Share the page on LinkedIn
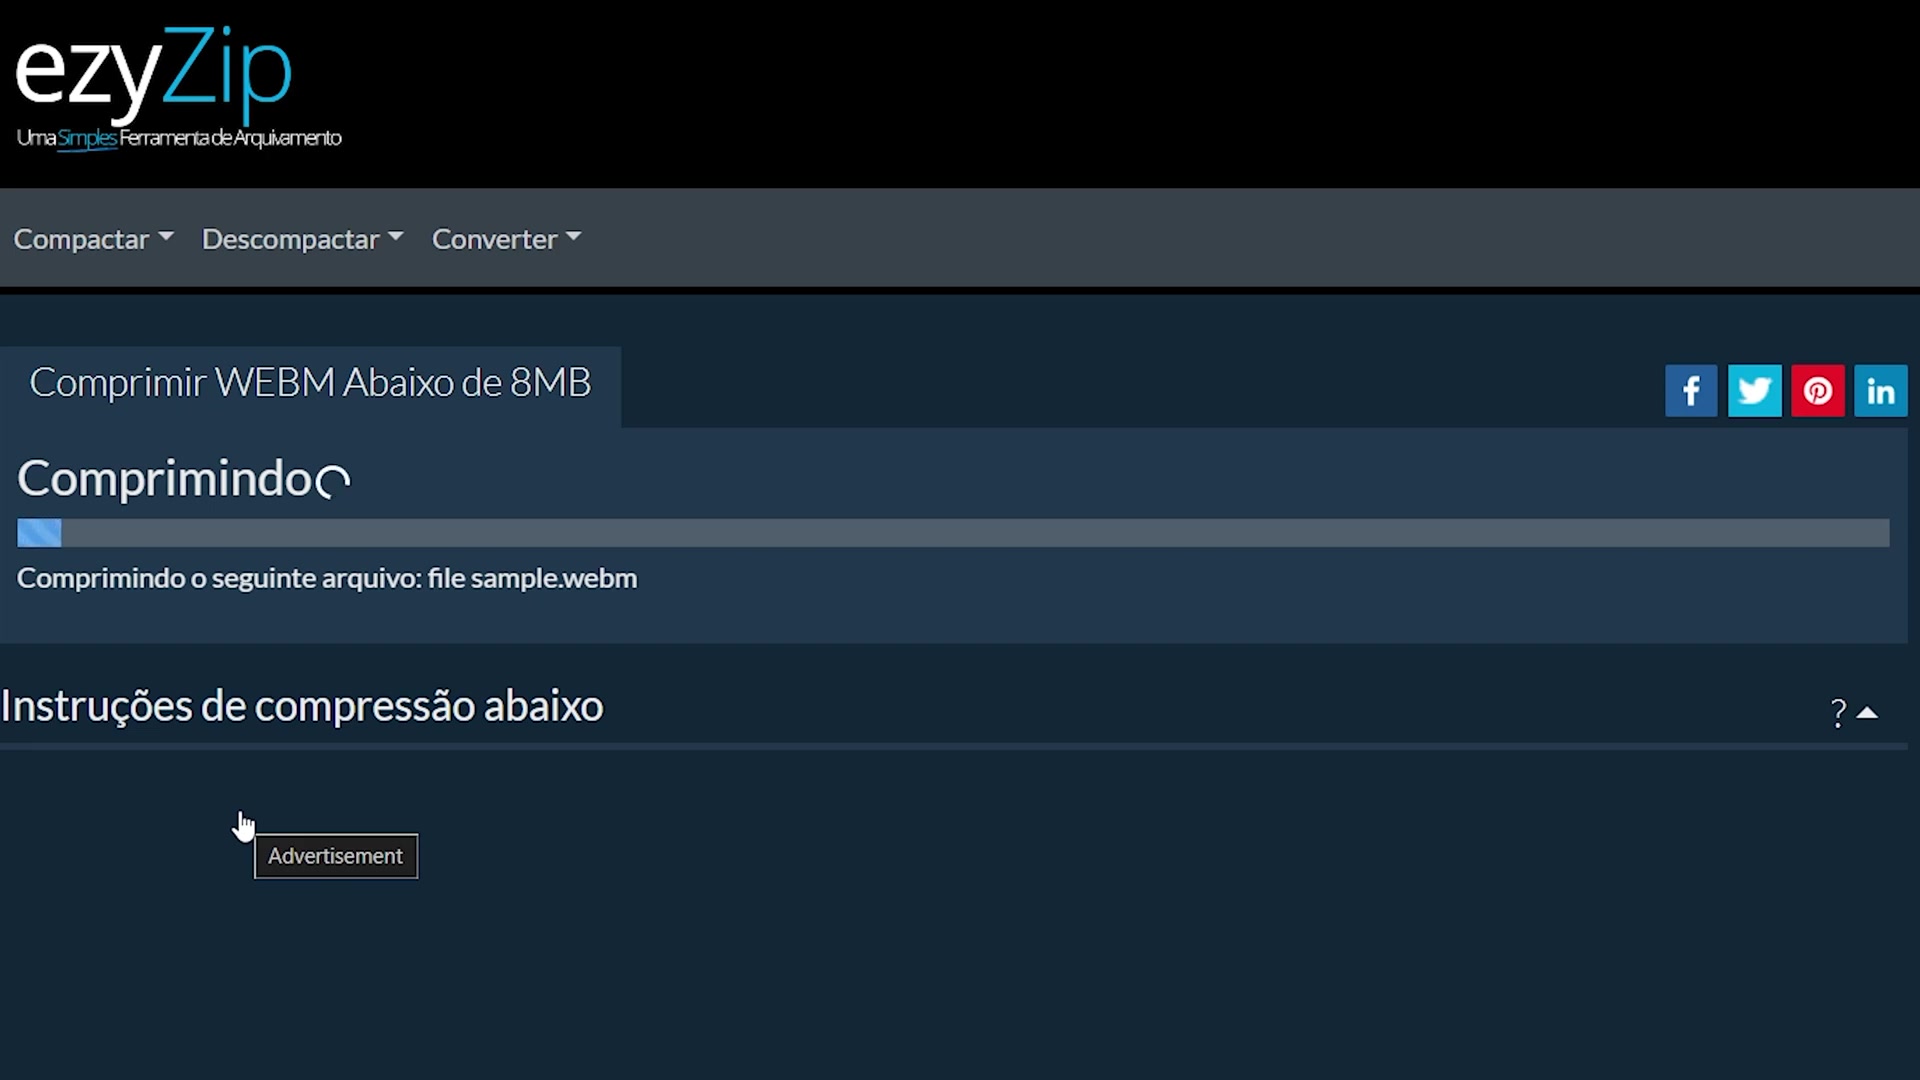Image resolution: width=1920 pixels, height=1080 pixels. coord(1881,390)
